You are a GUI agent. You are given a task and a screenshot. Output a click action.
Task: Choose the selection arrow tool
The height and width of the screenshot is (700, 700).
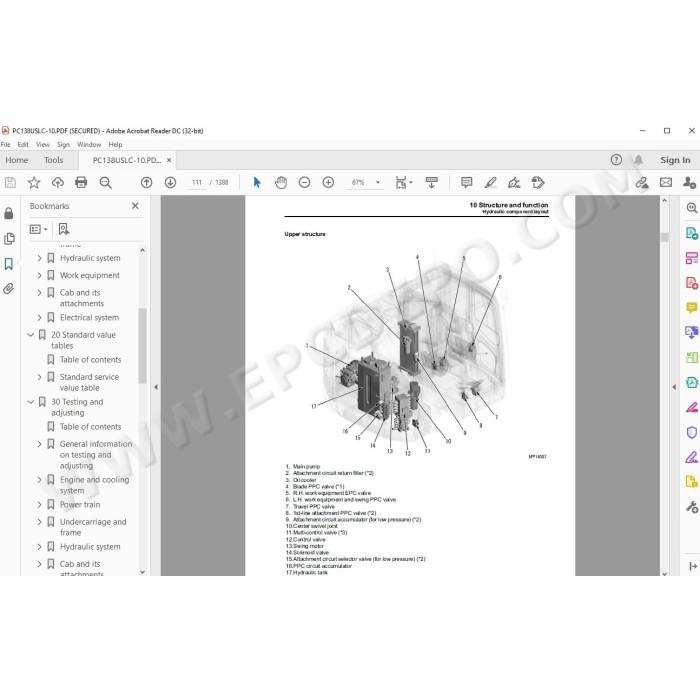257,183
